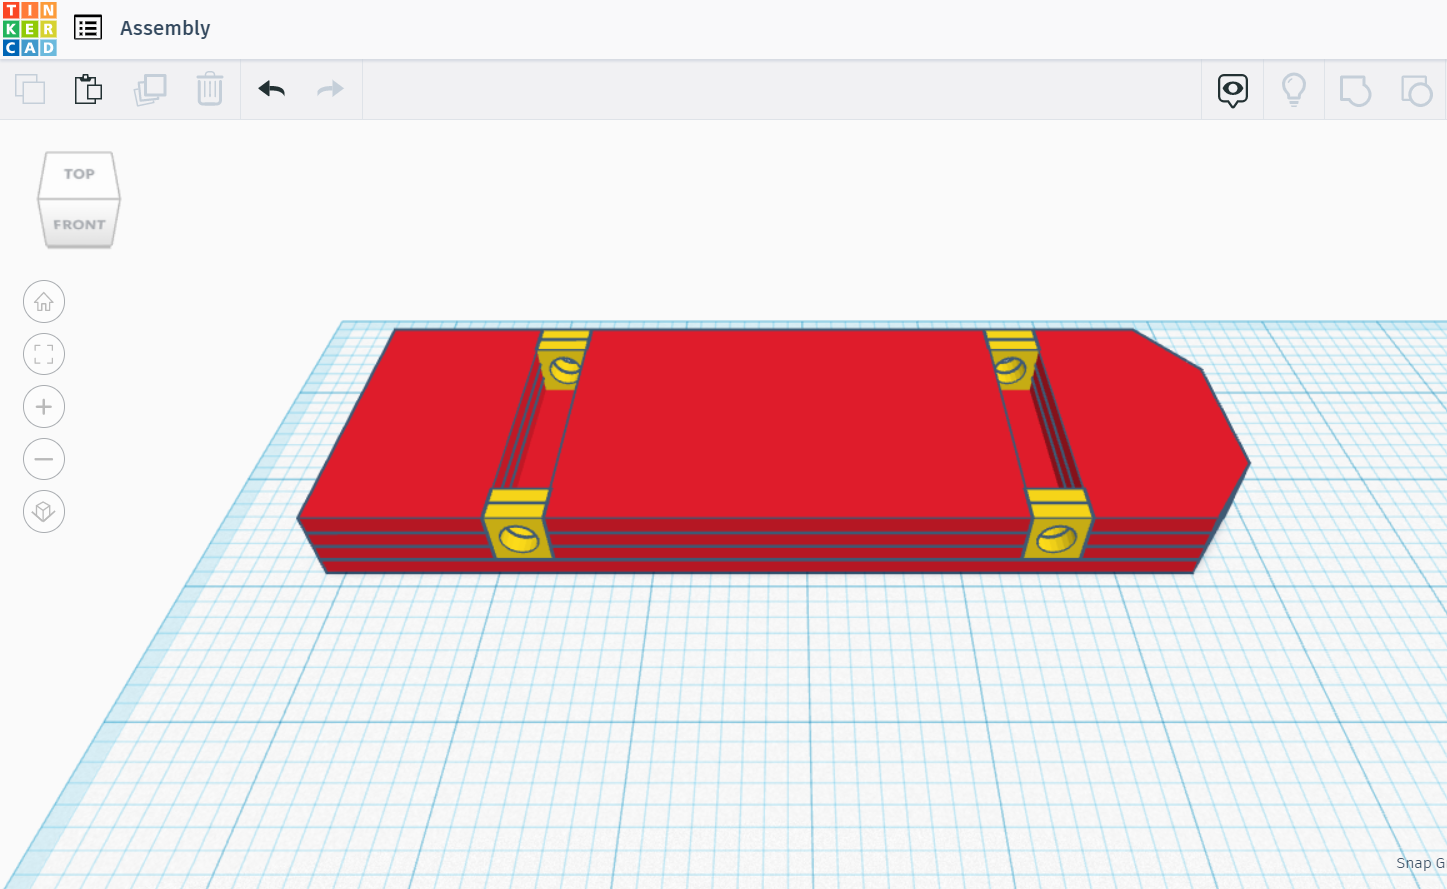Group the selected shapes
Screen dimensions: 1447x889
tap(1355, 89)
